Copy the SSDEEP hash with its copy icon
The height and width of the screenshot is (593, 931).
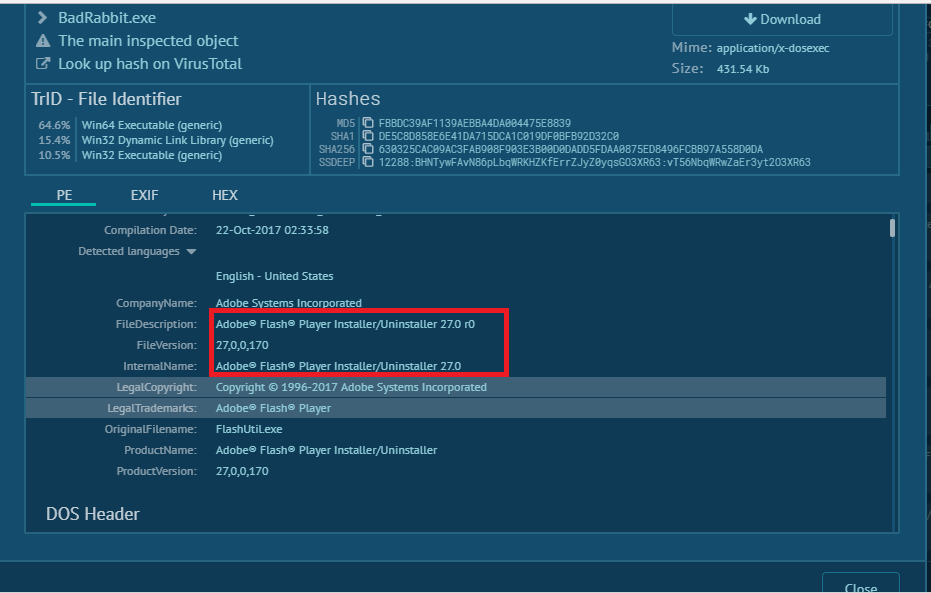(368, 162)
